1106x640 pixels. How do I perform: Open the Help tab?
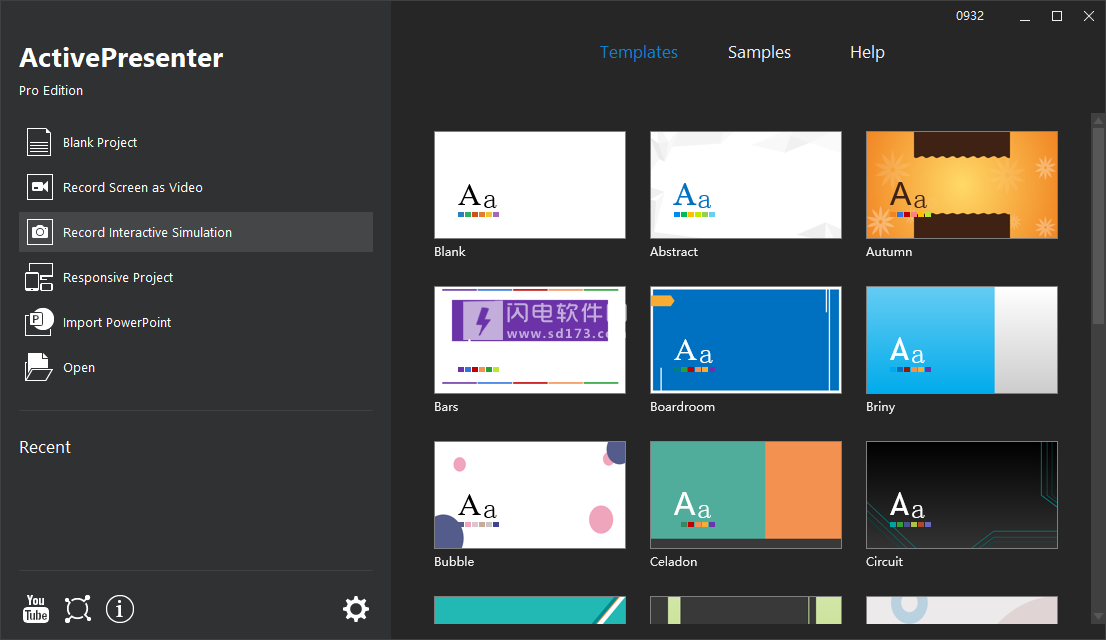[867, 52]
